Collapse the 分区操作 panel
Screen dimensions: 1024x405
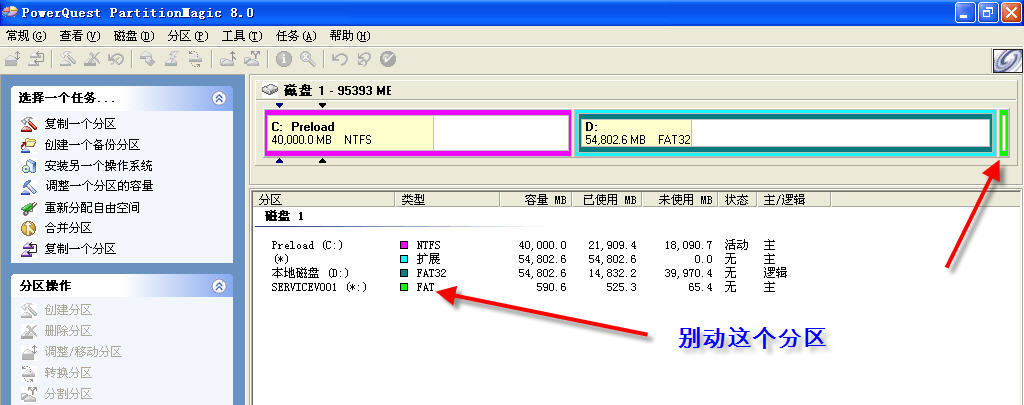pos(219,286)
